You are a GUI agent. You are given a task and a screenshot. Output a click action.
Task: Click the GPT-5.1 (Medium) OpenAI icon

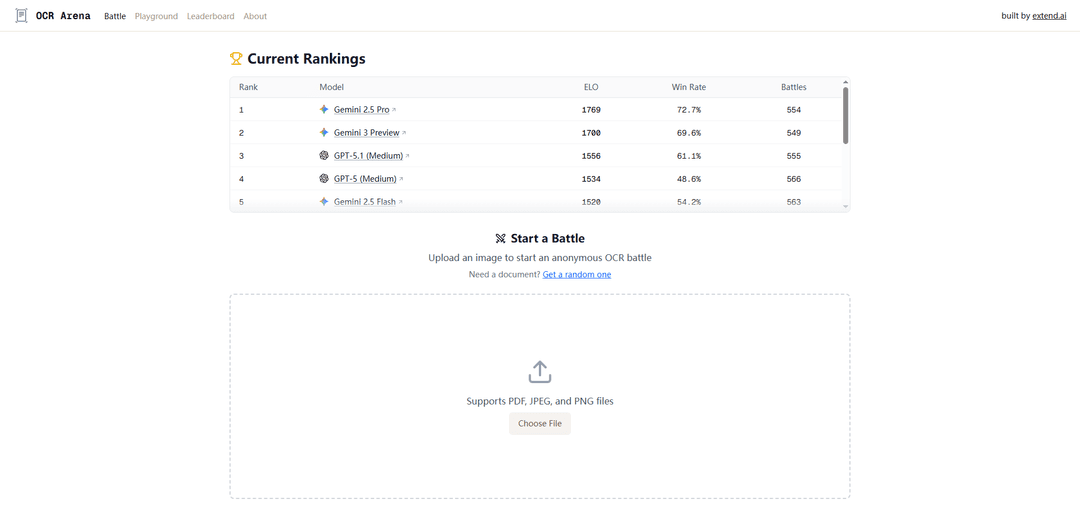click(x=324, y=156)
